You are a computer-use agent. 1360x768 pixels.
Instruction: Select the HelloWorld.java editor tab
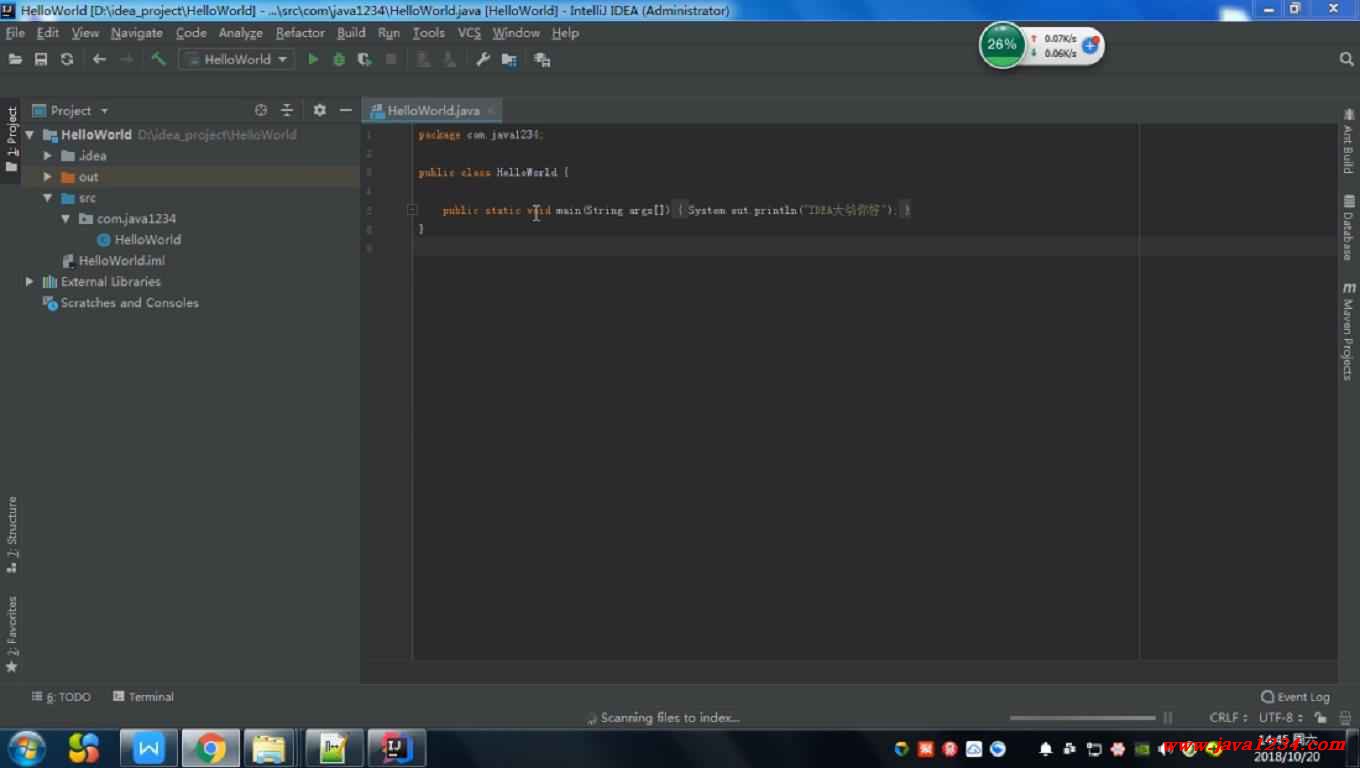tap(433, 111)
